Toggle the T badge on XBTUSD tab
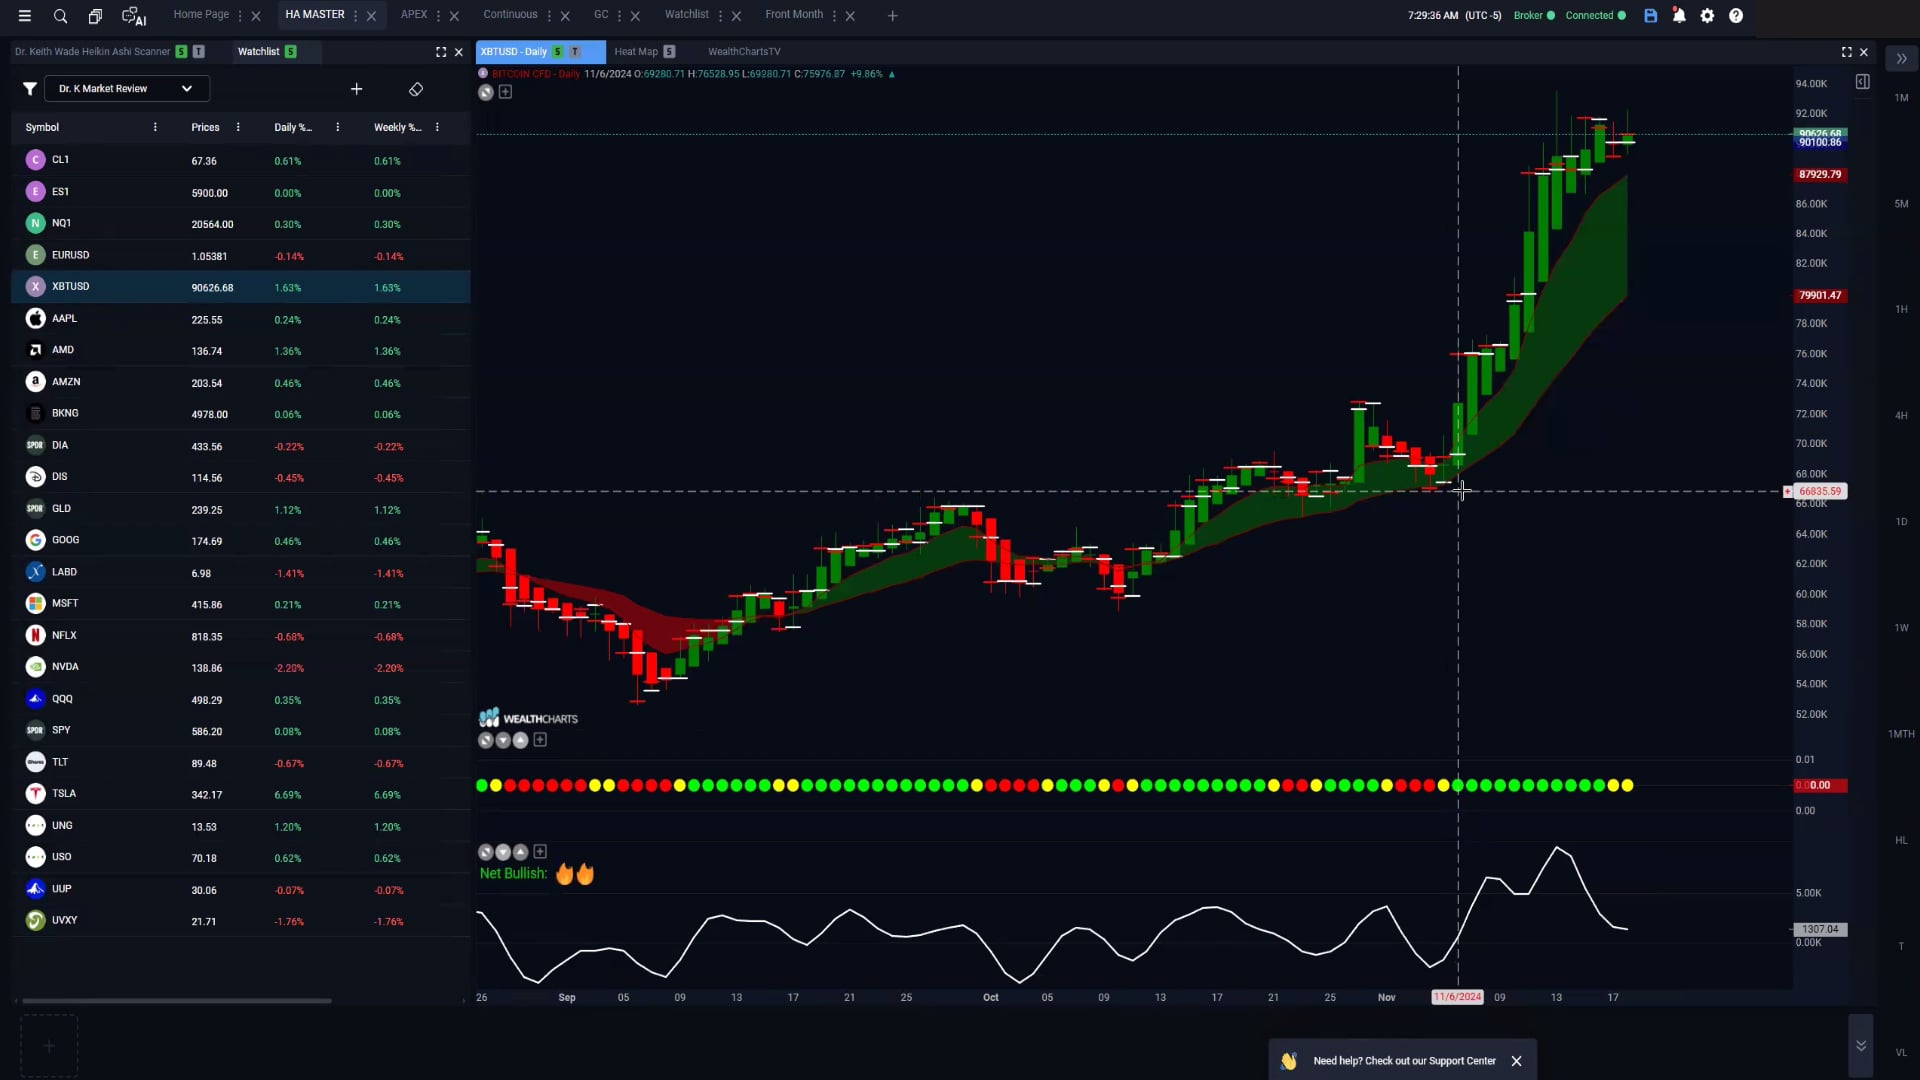The image size is (1920, 1080). (x=575, y=52)
